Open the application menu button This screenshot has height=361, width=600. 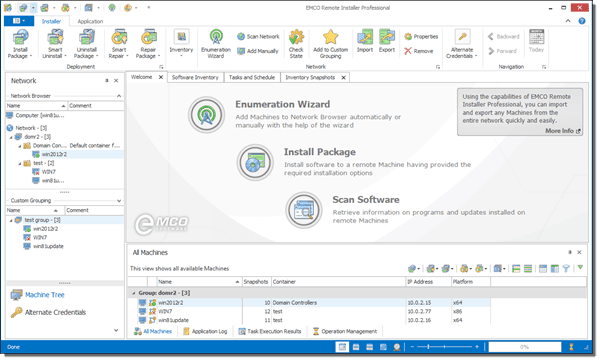(x=18, y=21)
